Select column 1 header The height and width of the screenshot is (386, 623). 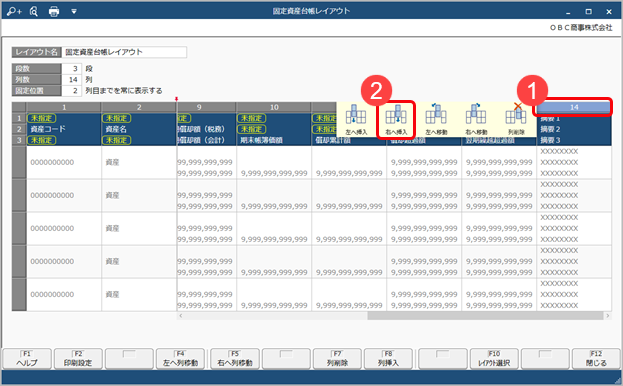[64, 107]
